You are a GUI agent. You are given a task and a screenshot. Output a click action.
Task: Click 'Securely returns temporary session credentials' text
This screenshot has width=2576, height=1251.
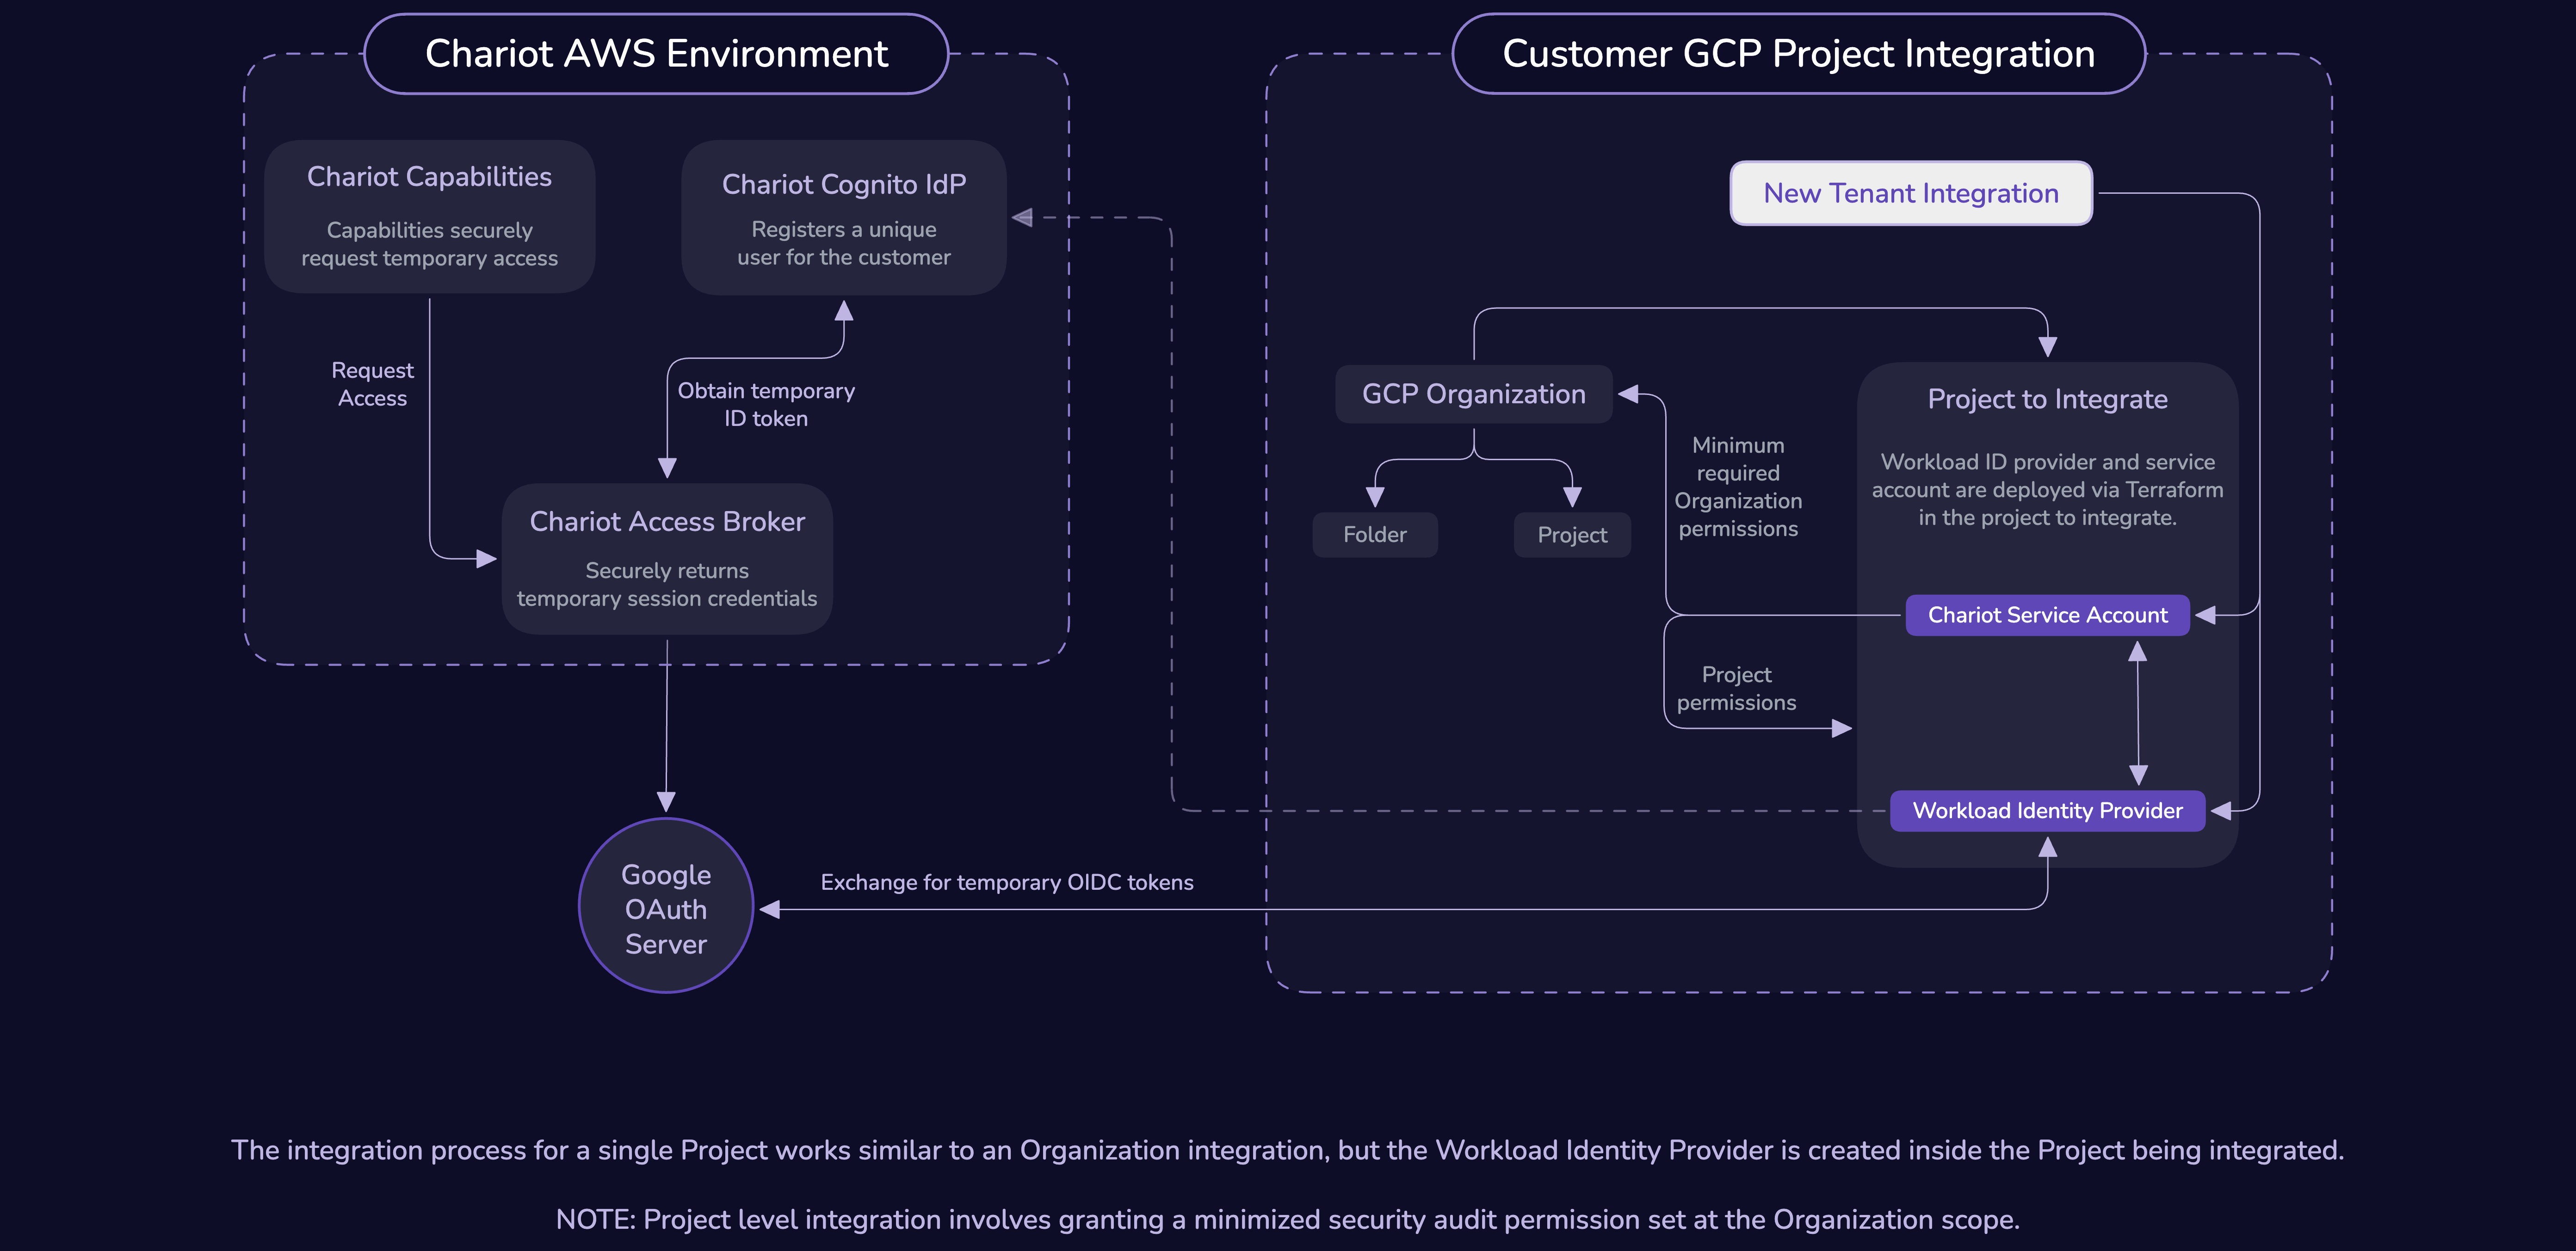pos(667,585)
